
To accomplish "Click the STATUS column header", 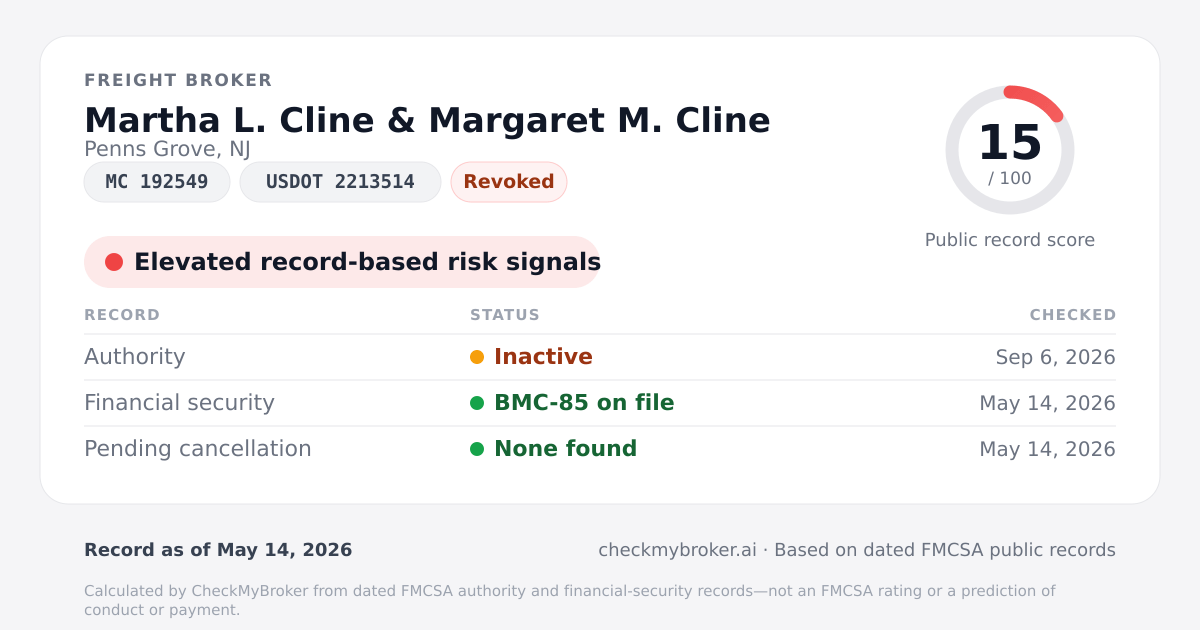I will coord(505,315).
